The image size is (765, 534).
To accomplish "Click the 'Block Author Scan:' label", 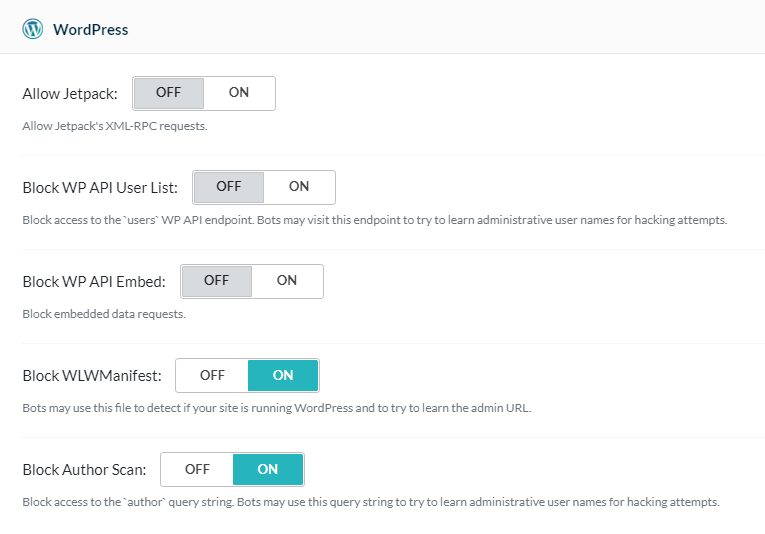I will click(84, 470).
